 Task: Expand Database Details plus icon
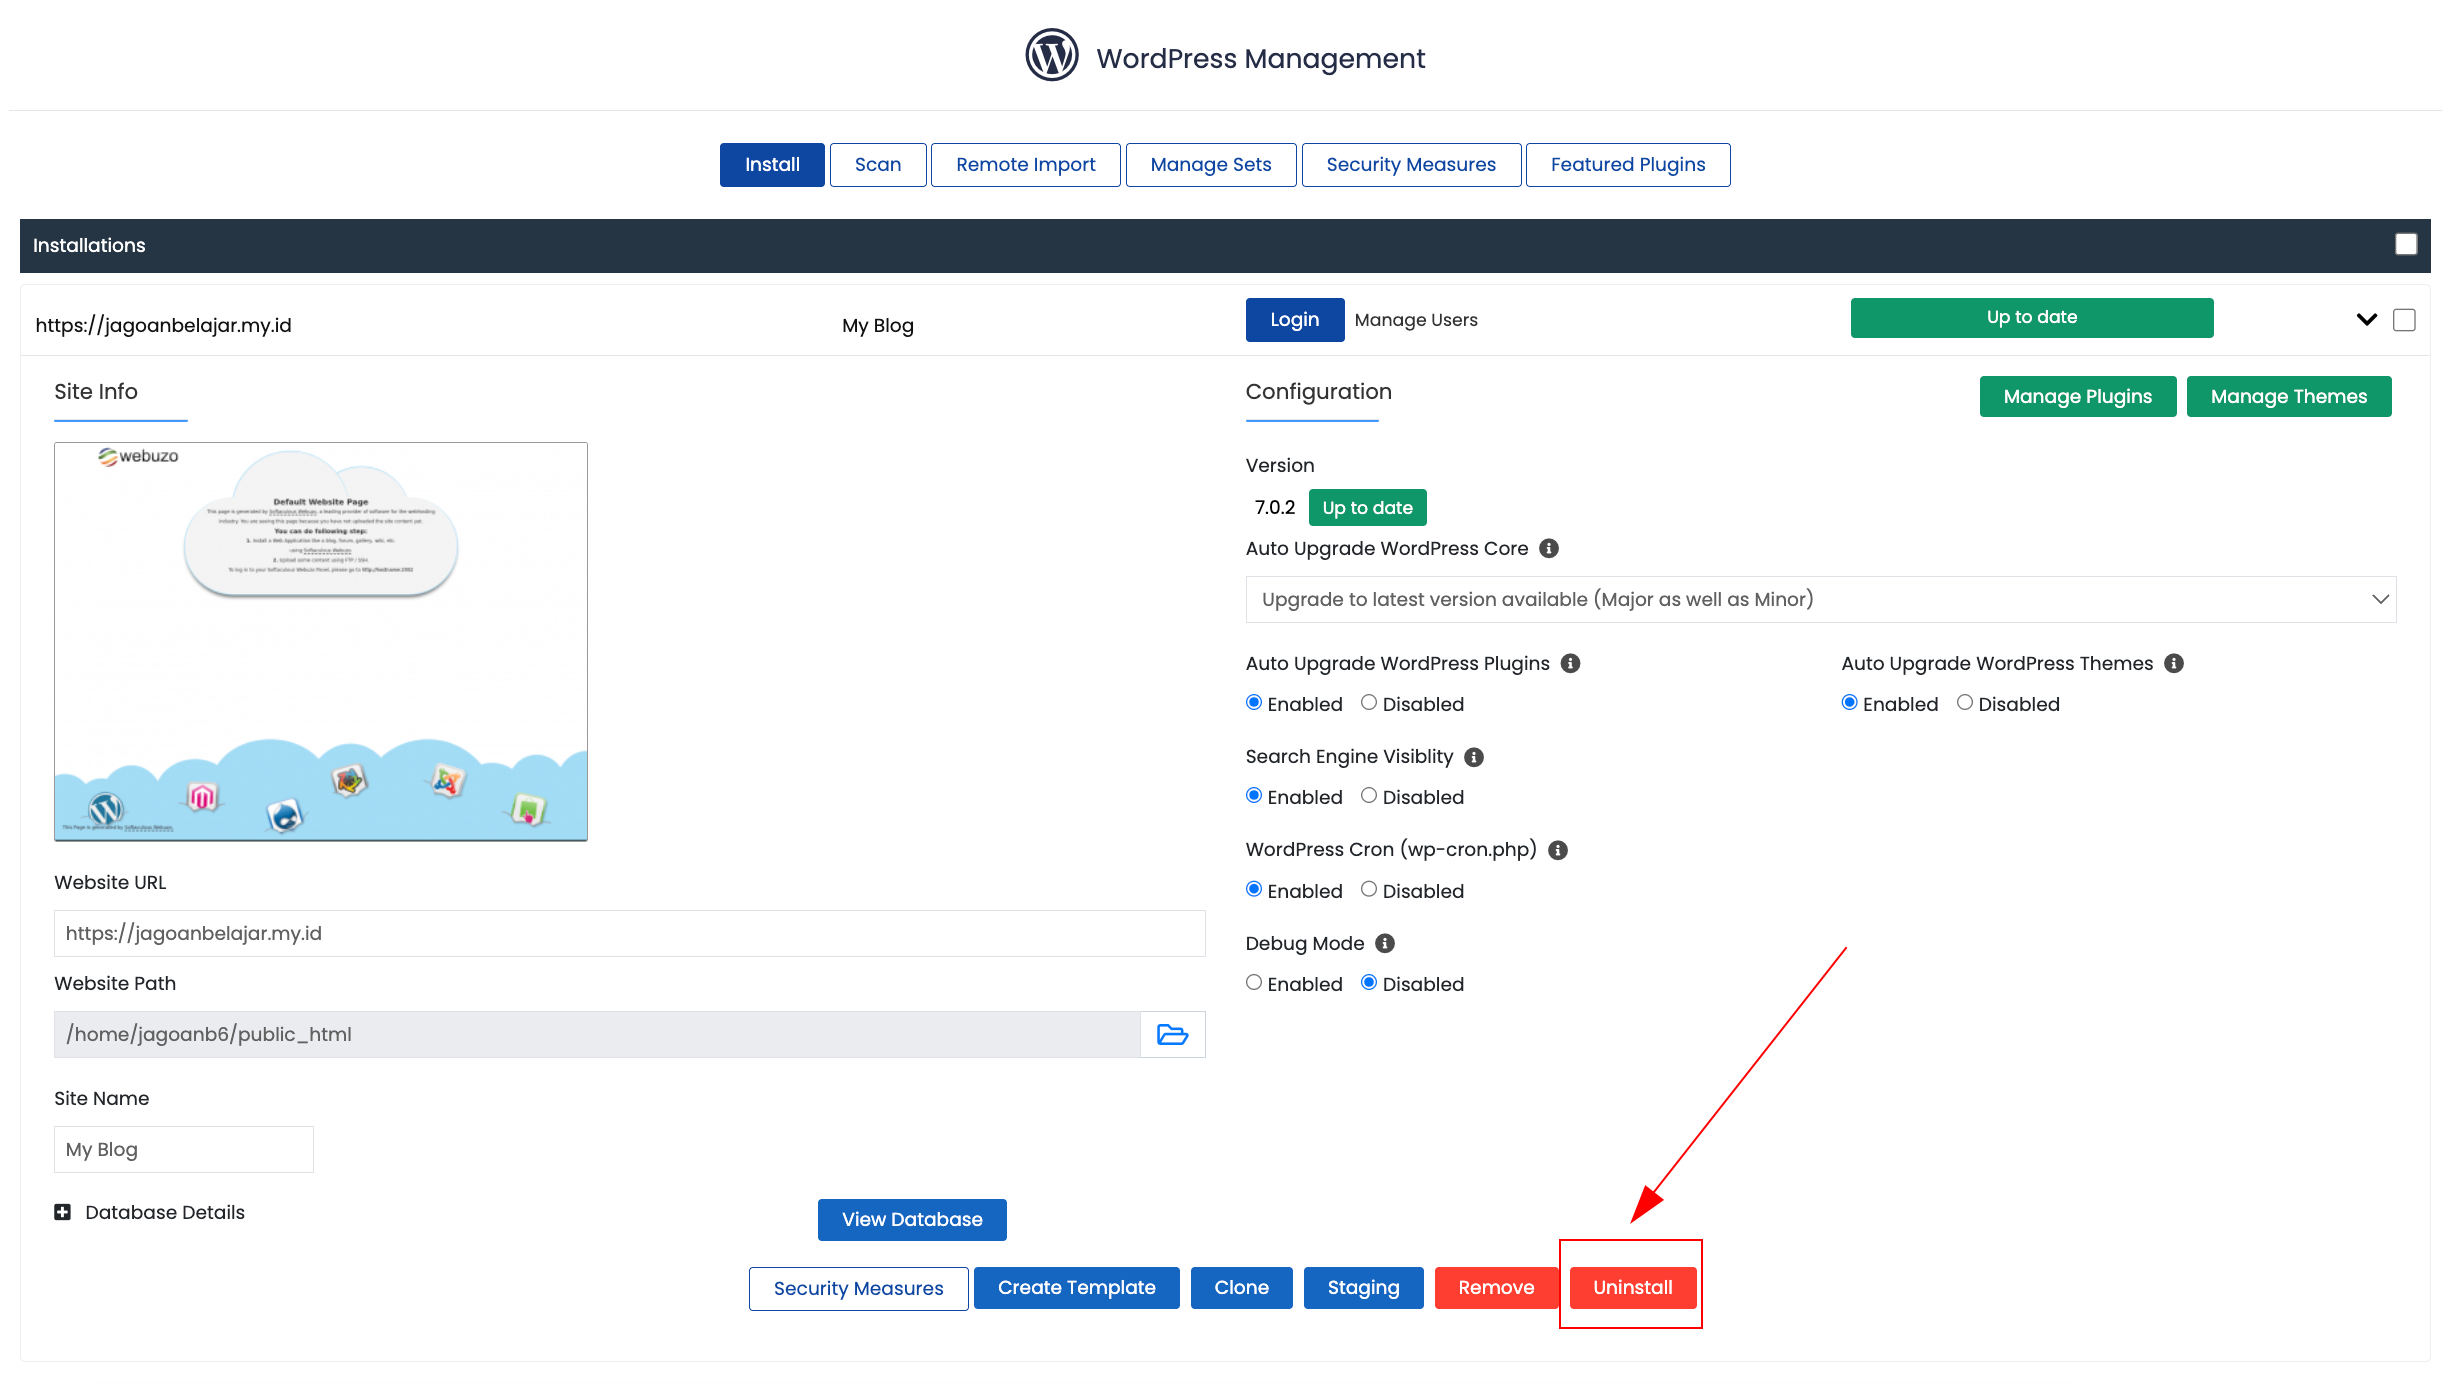coord(62,1212)
